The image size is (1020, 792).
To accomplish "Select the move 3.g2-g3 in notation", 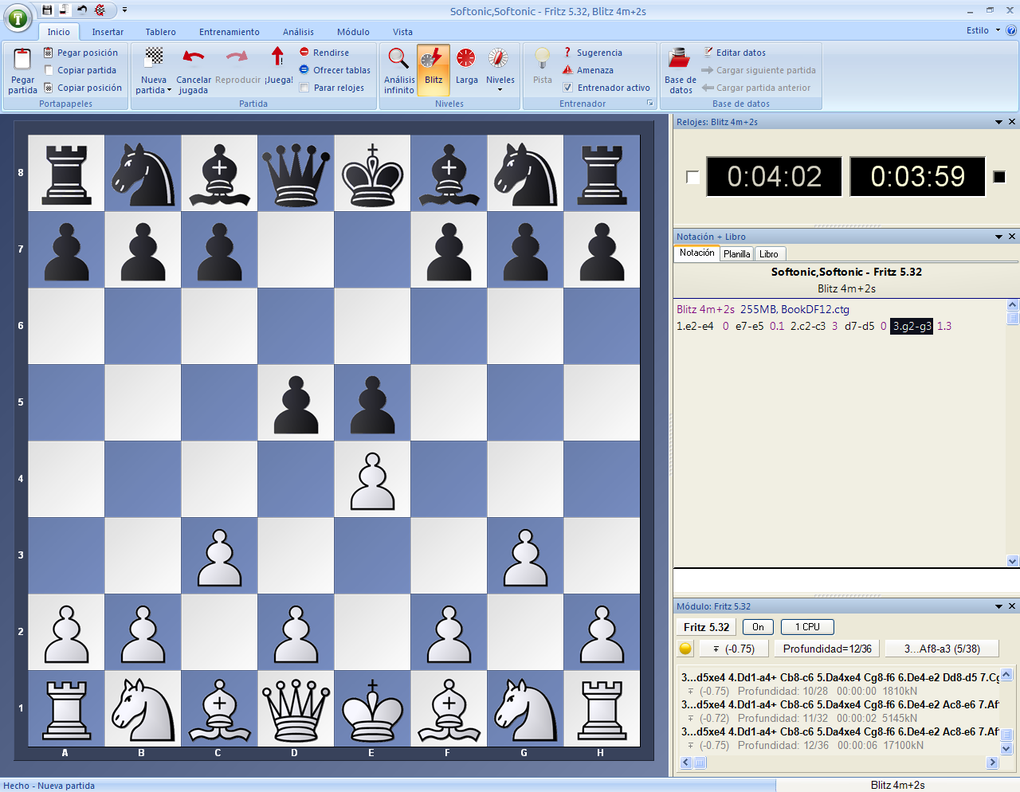I will coord(911,326).
